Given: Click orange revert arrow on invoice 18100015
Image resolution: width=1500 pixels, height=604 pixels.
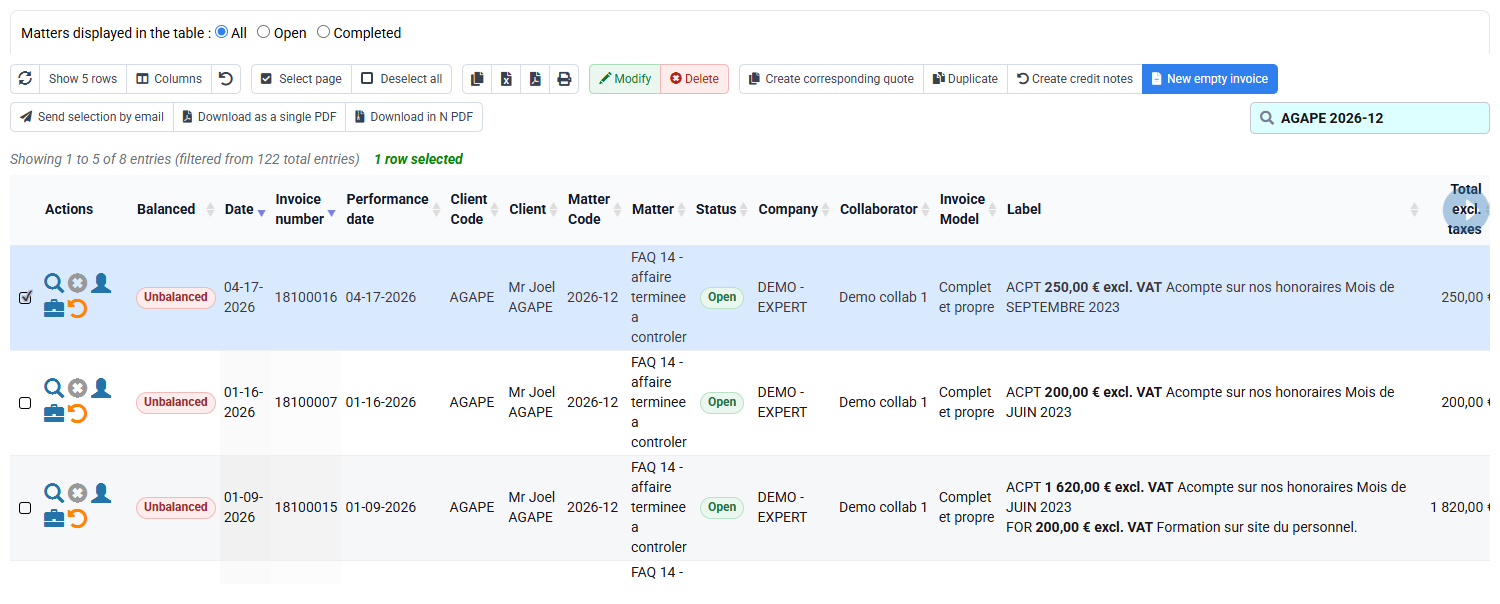Looking at the screenshot, I should click(x=77, y=518).
